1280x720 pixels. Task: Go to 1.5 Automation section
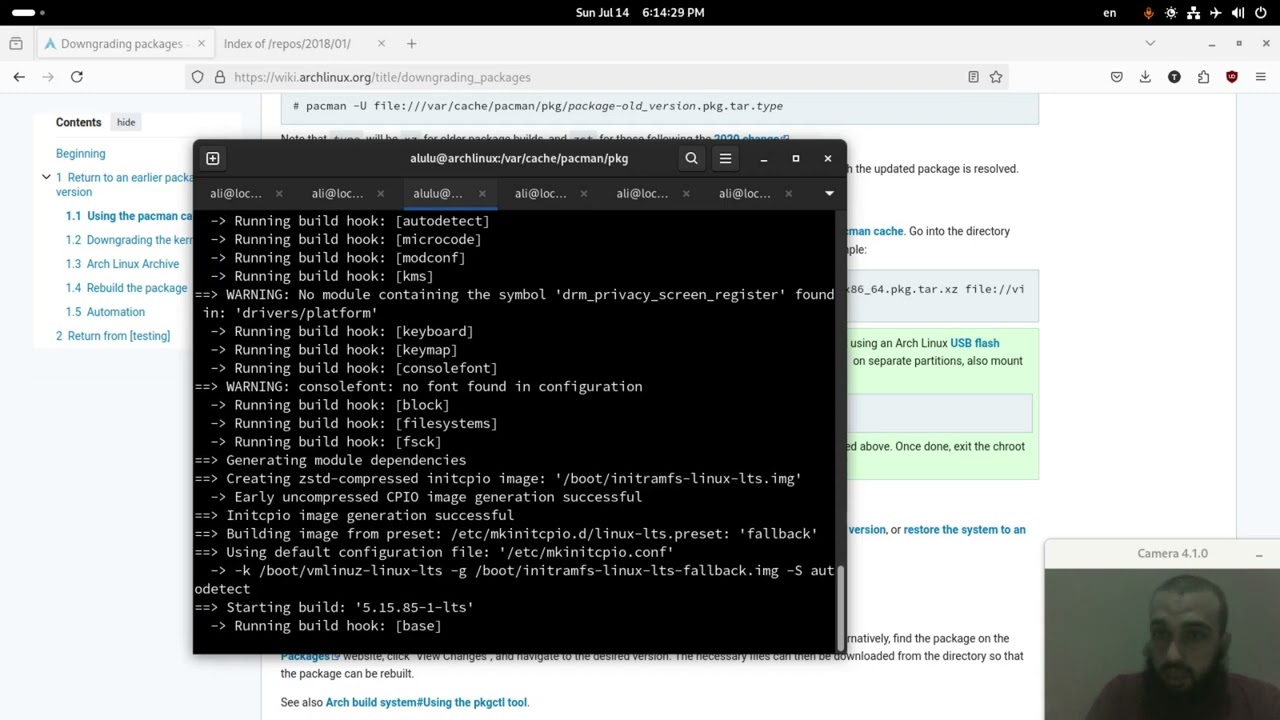[105, 312]
